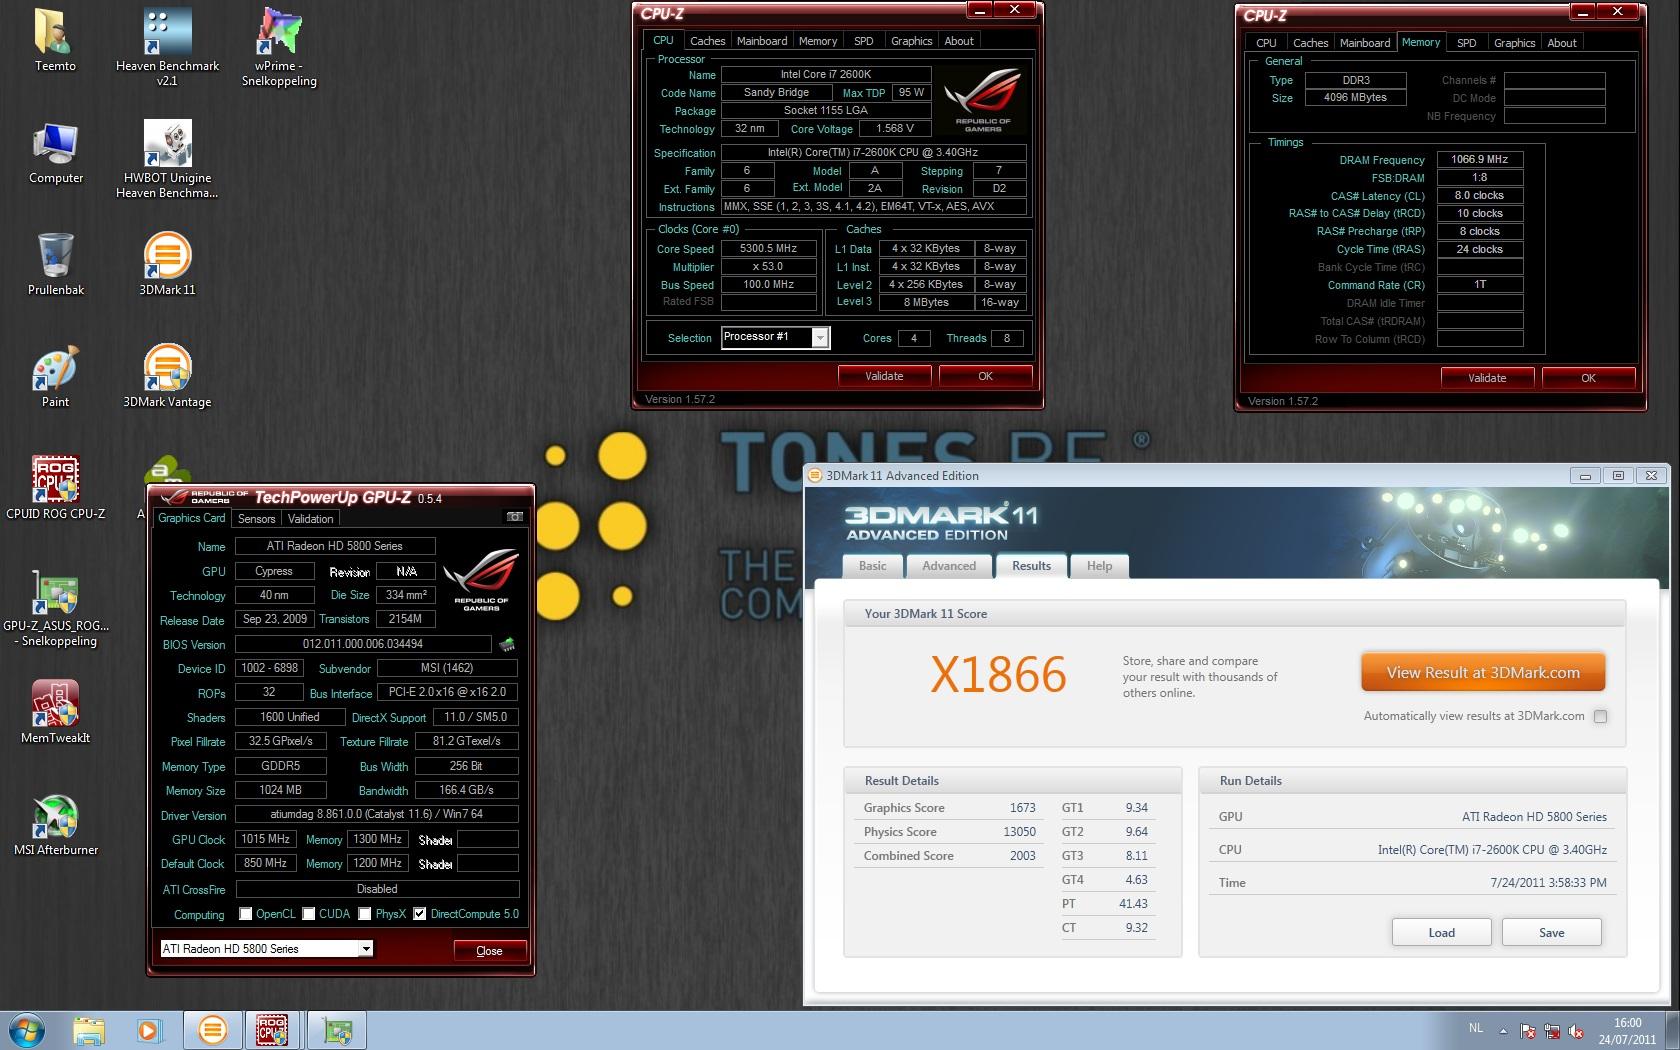Open the Windows Start button
Image resolution: width=1680 pixels, height=1050 pixels.
click(x=25, y=1030)
